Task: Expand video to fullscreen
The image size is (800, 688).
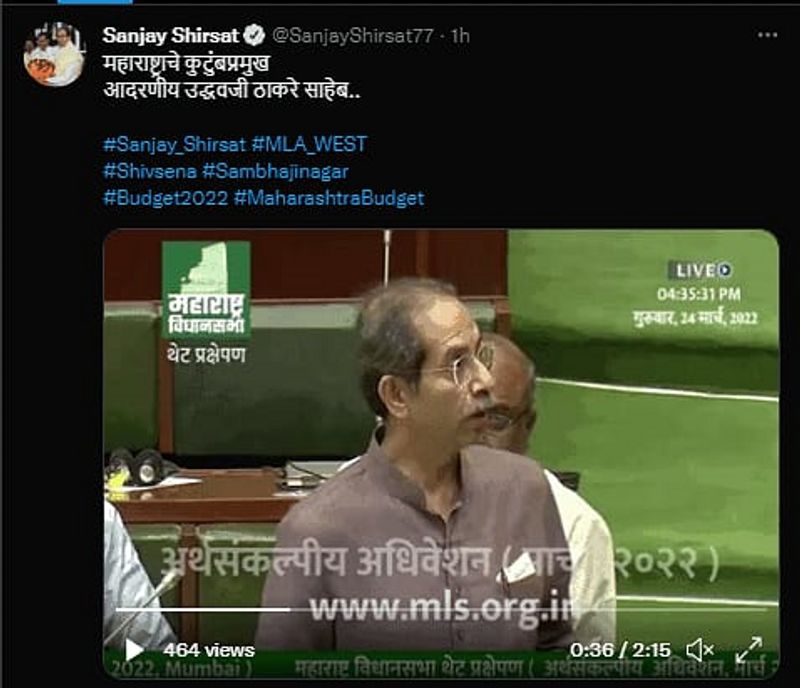Action: 749,650
